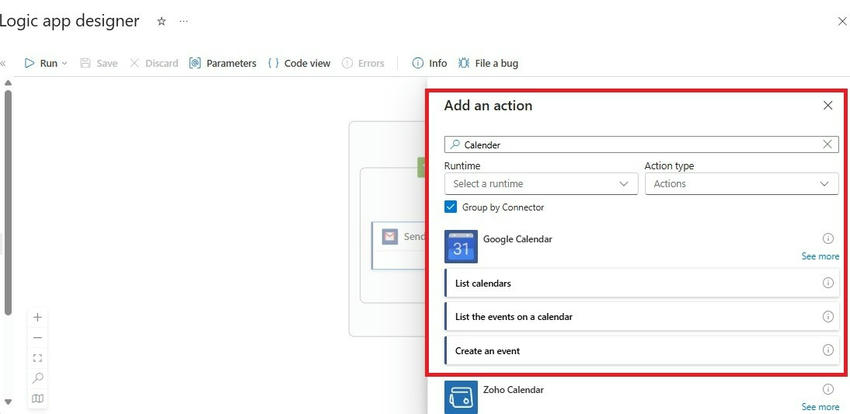Zoom in on the designer canvas
Image resolution: width=850 pixels, height=414 pixels.
click(38, 317)
